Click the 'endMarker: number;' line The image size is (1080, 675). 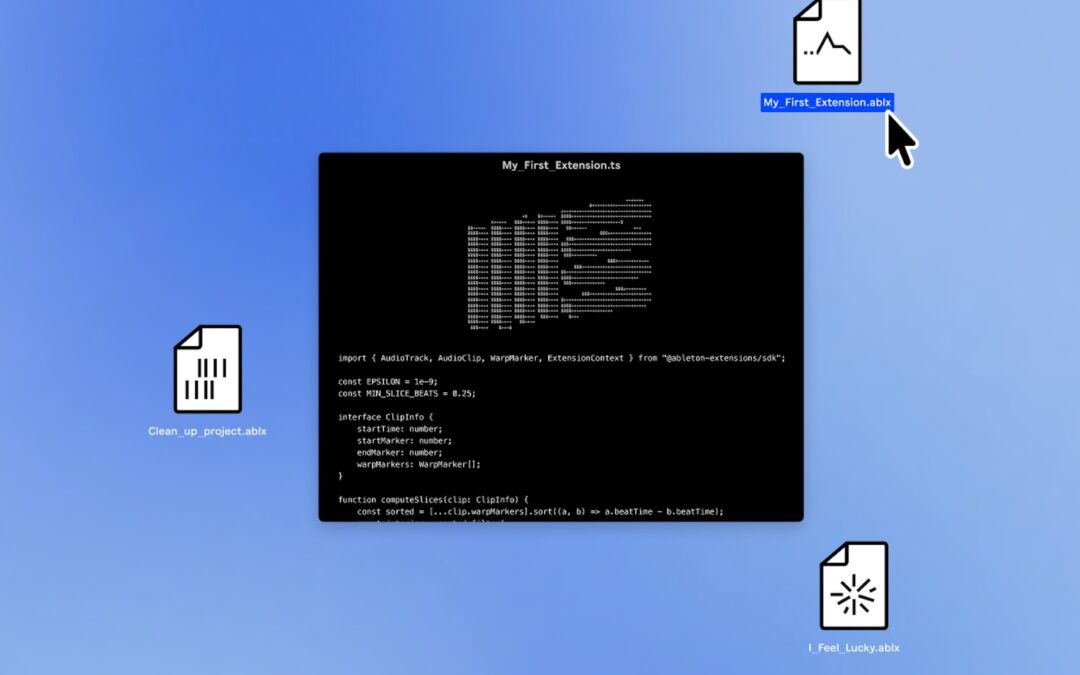(x=399, y=453)
